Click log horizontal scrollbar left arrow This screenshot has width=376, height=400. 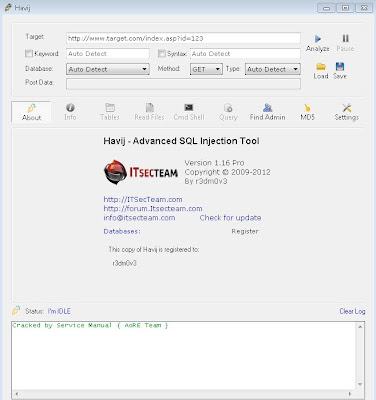tap(16, 394)
